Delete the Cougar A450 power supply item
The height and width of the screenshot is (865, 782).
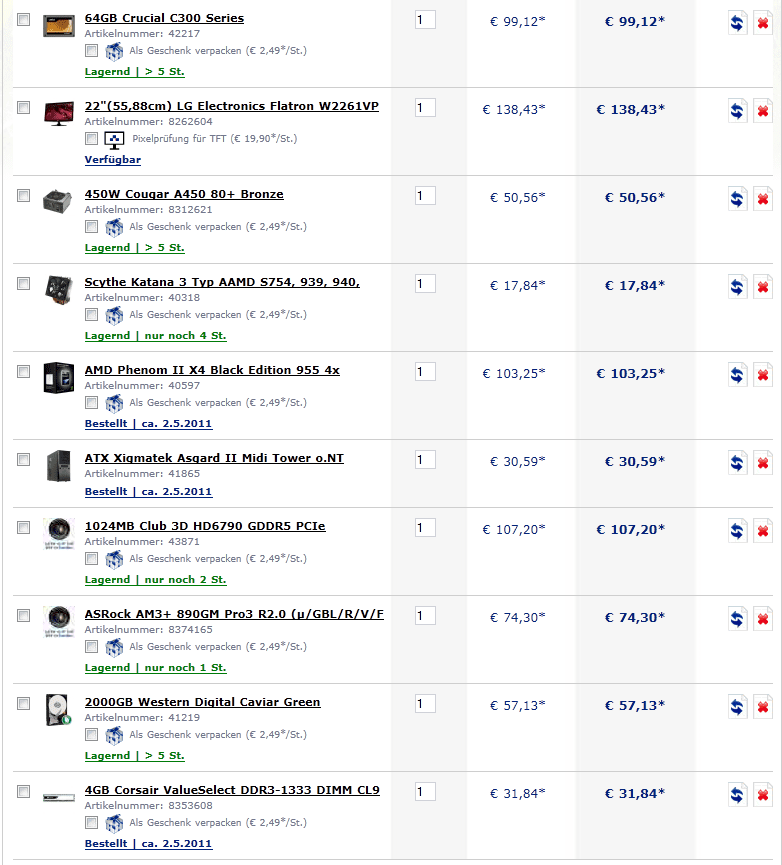[x=762, y=200]
